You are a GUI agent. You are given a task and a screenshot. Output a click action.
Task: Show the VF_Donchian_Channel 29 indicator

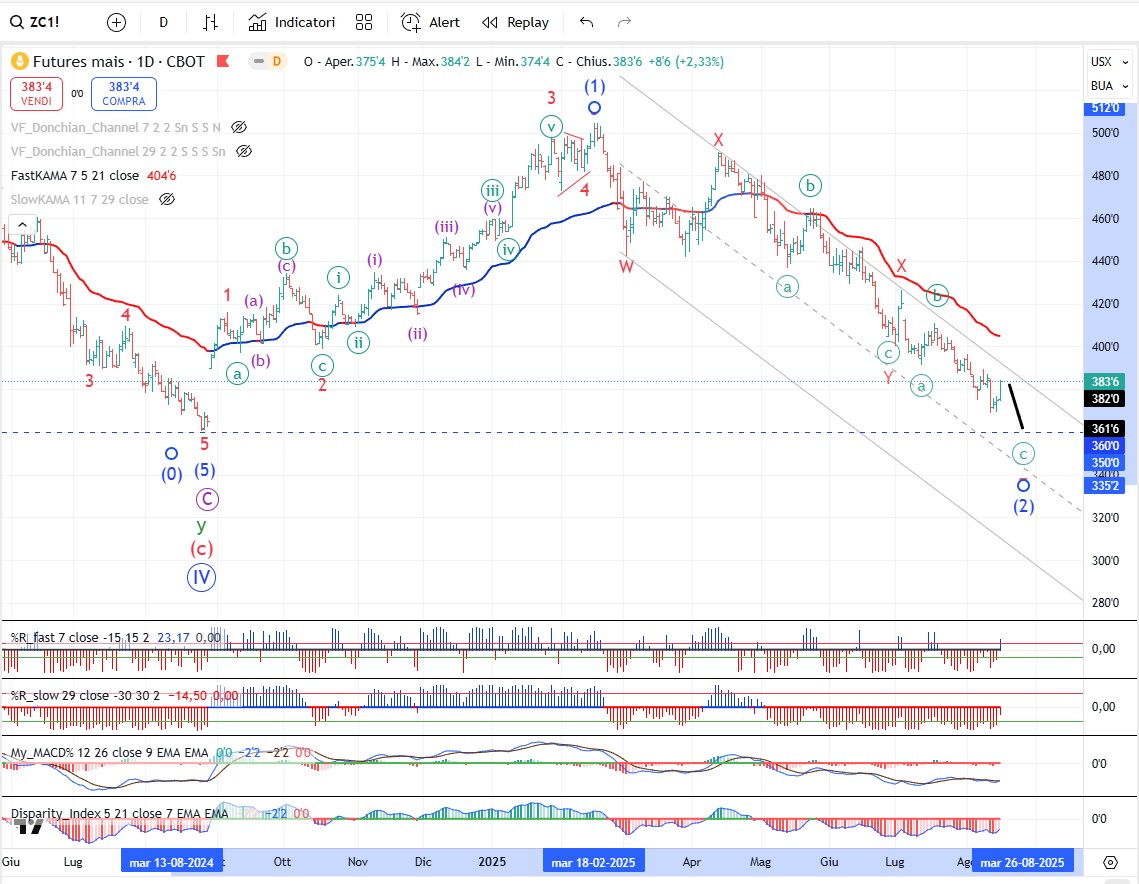pos(244,152)
